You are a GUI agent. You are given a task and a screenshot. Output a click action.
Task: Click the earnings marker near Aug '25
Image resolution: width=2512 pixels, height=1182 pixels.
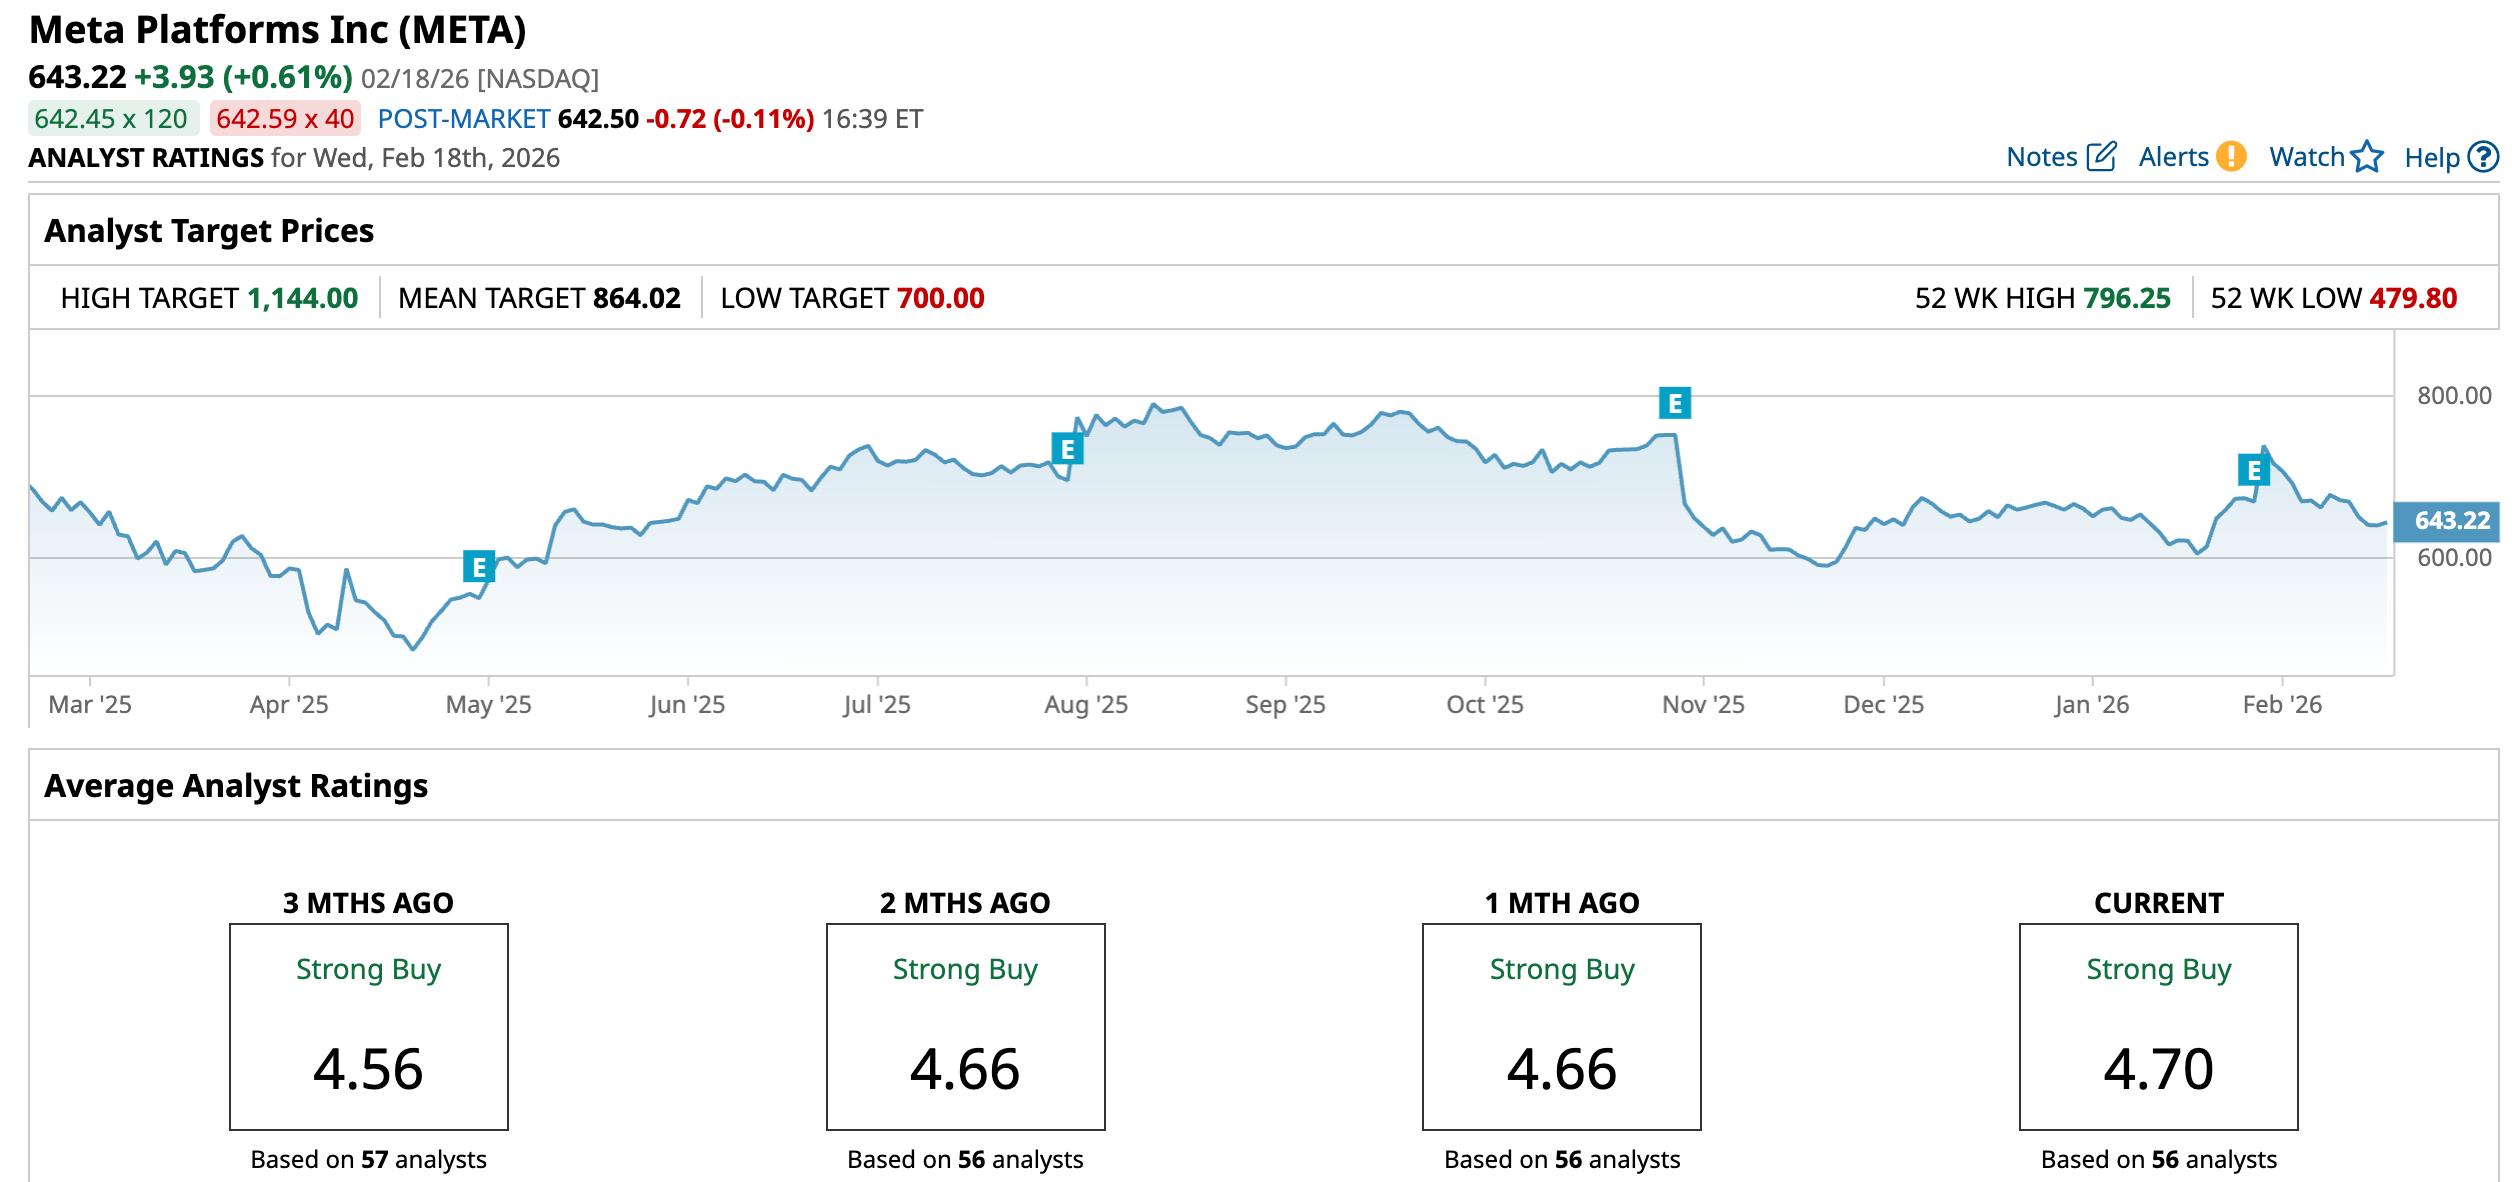[1067, 449]
